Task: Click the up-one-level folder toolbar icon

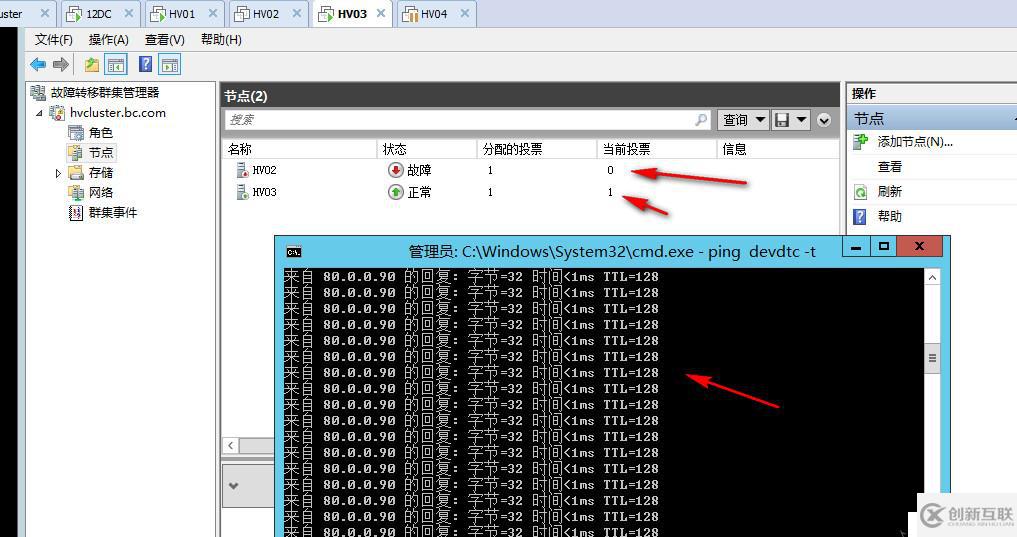Action: [x=91, y=64]
